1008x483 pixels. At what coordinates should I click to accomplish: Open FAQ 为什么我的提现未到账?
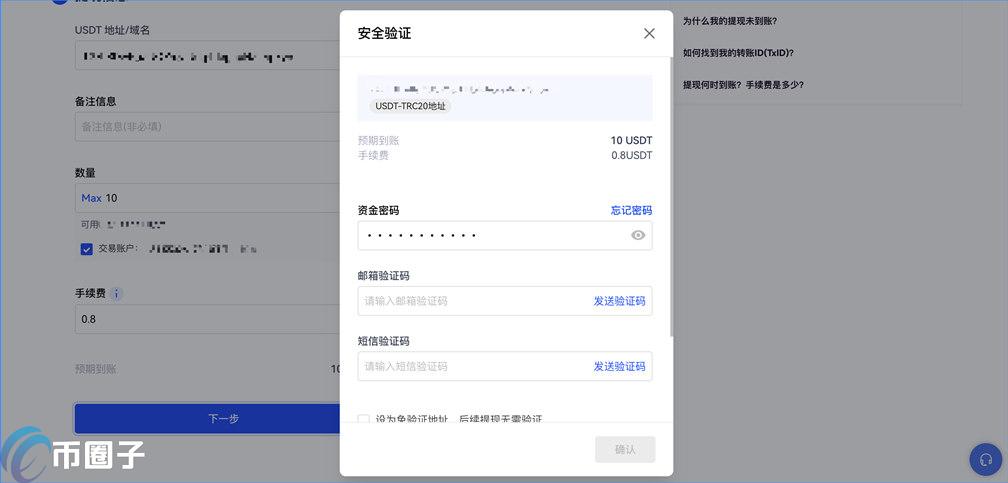730,21
